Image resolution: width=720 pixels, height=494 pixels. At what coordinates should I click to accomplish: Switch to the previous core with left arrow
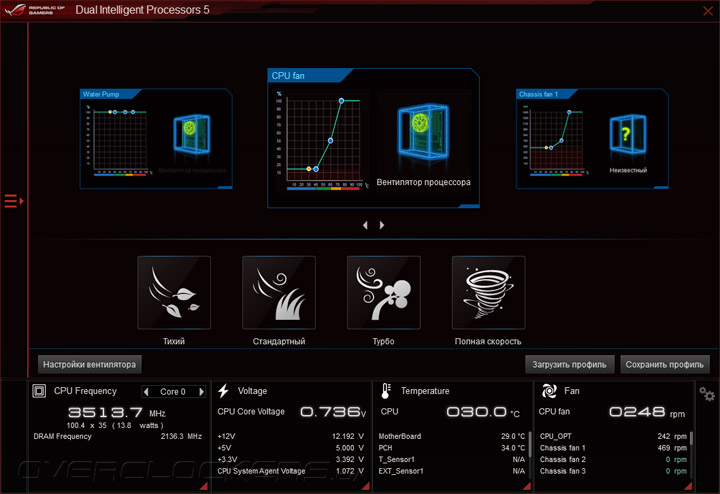pos(146,392)
